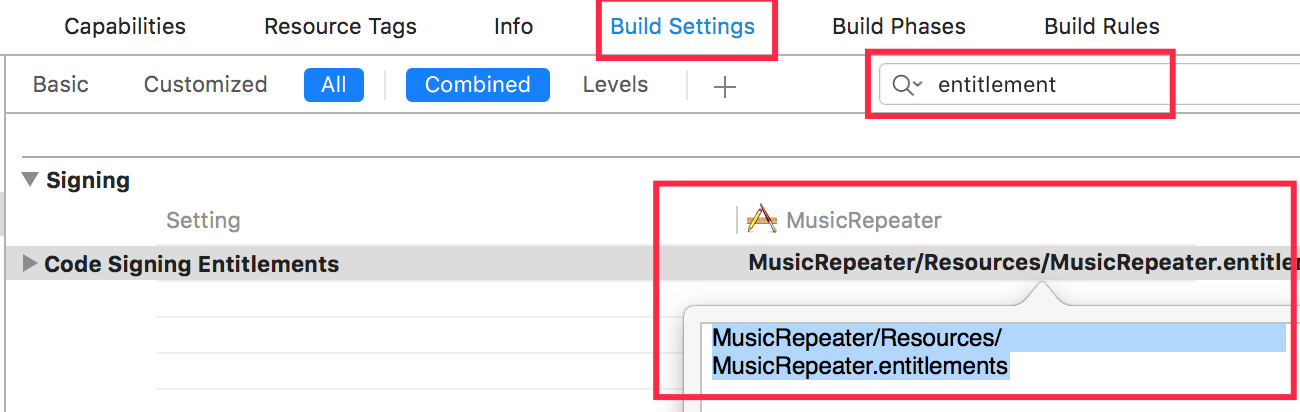Switch to the Levels view mode
The width and height of the screenshot is (1300, 412).
(615, 85)
